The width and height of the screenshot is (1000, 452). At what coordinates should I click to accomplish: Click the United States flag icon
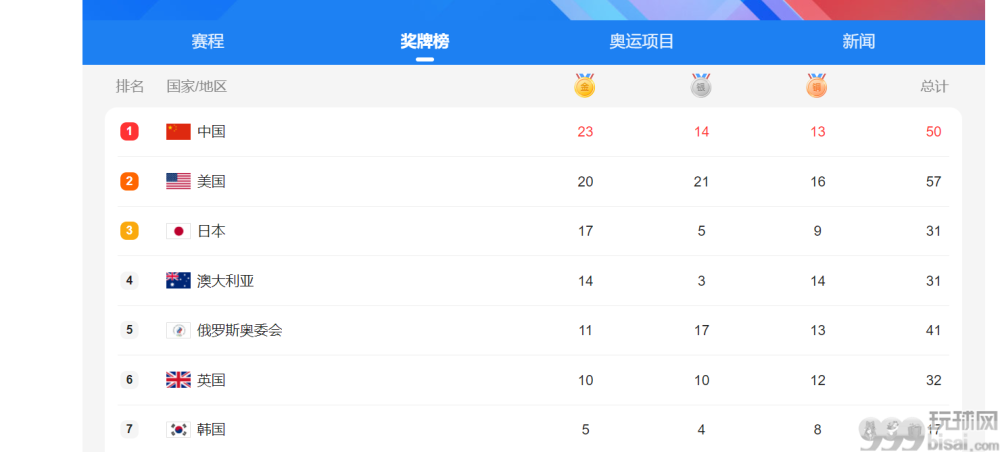click(179, 182)
